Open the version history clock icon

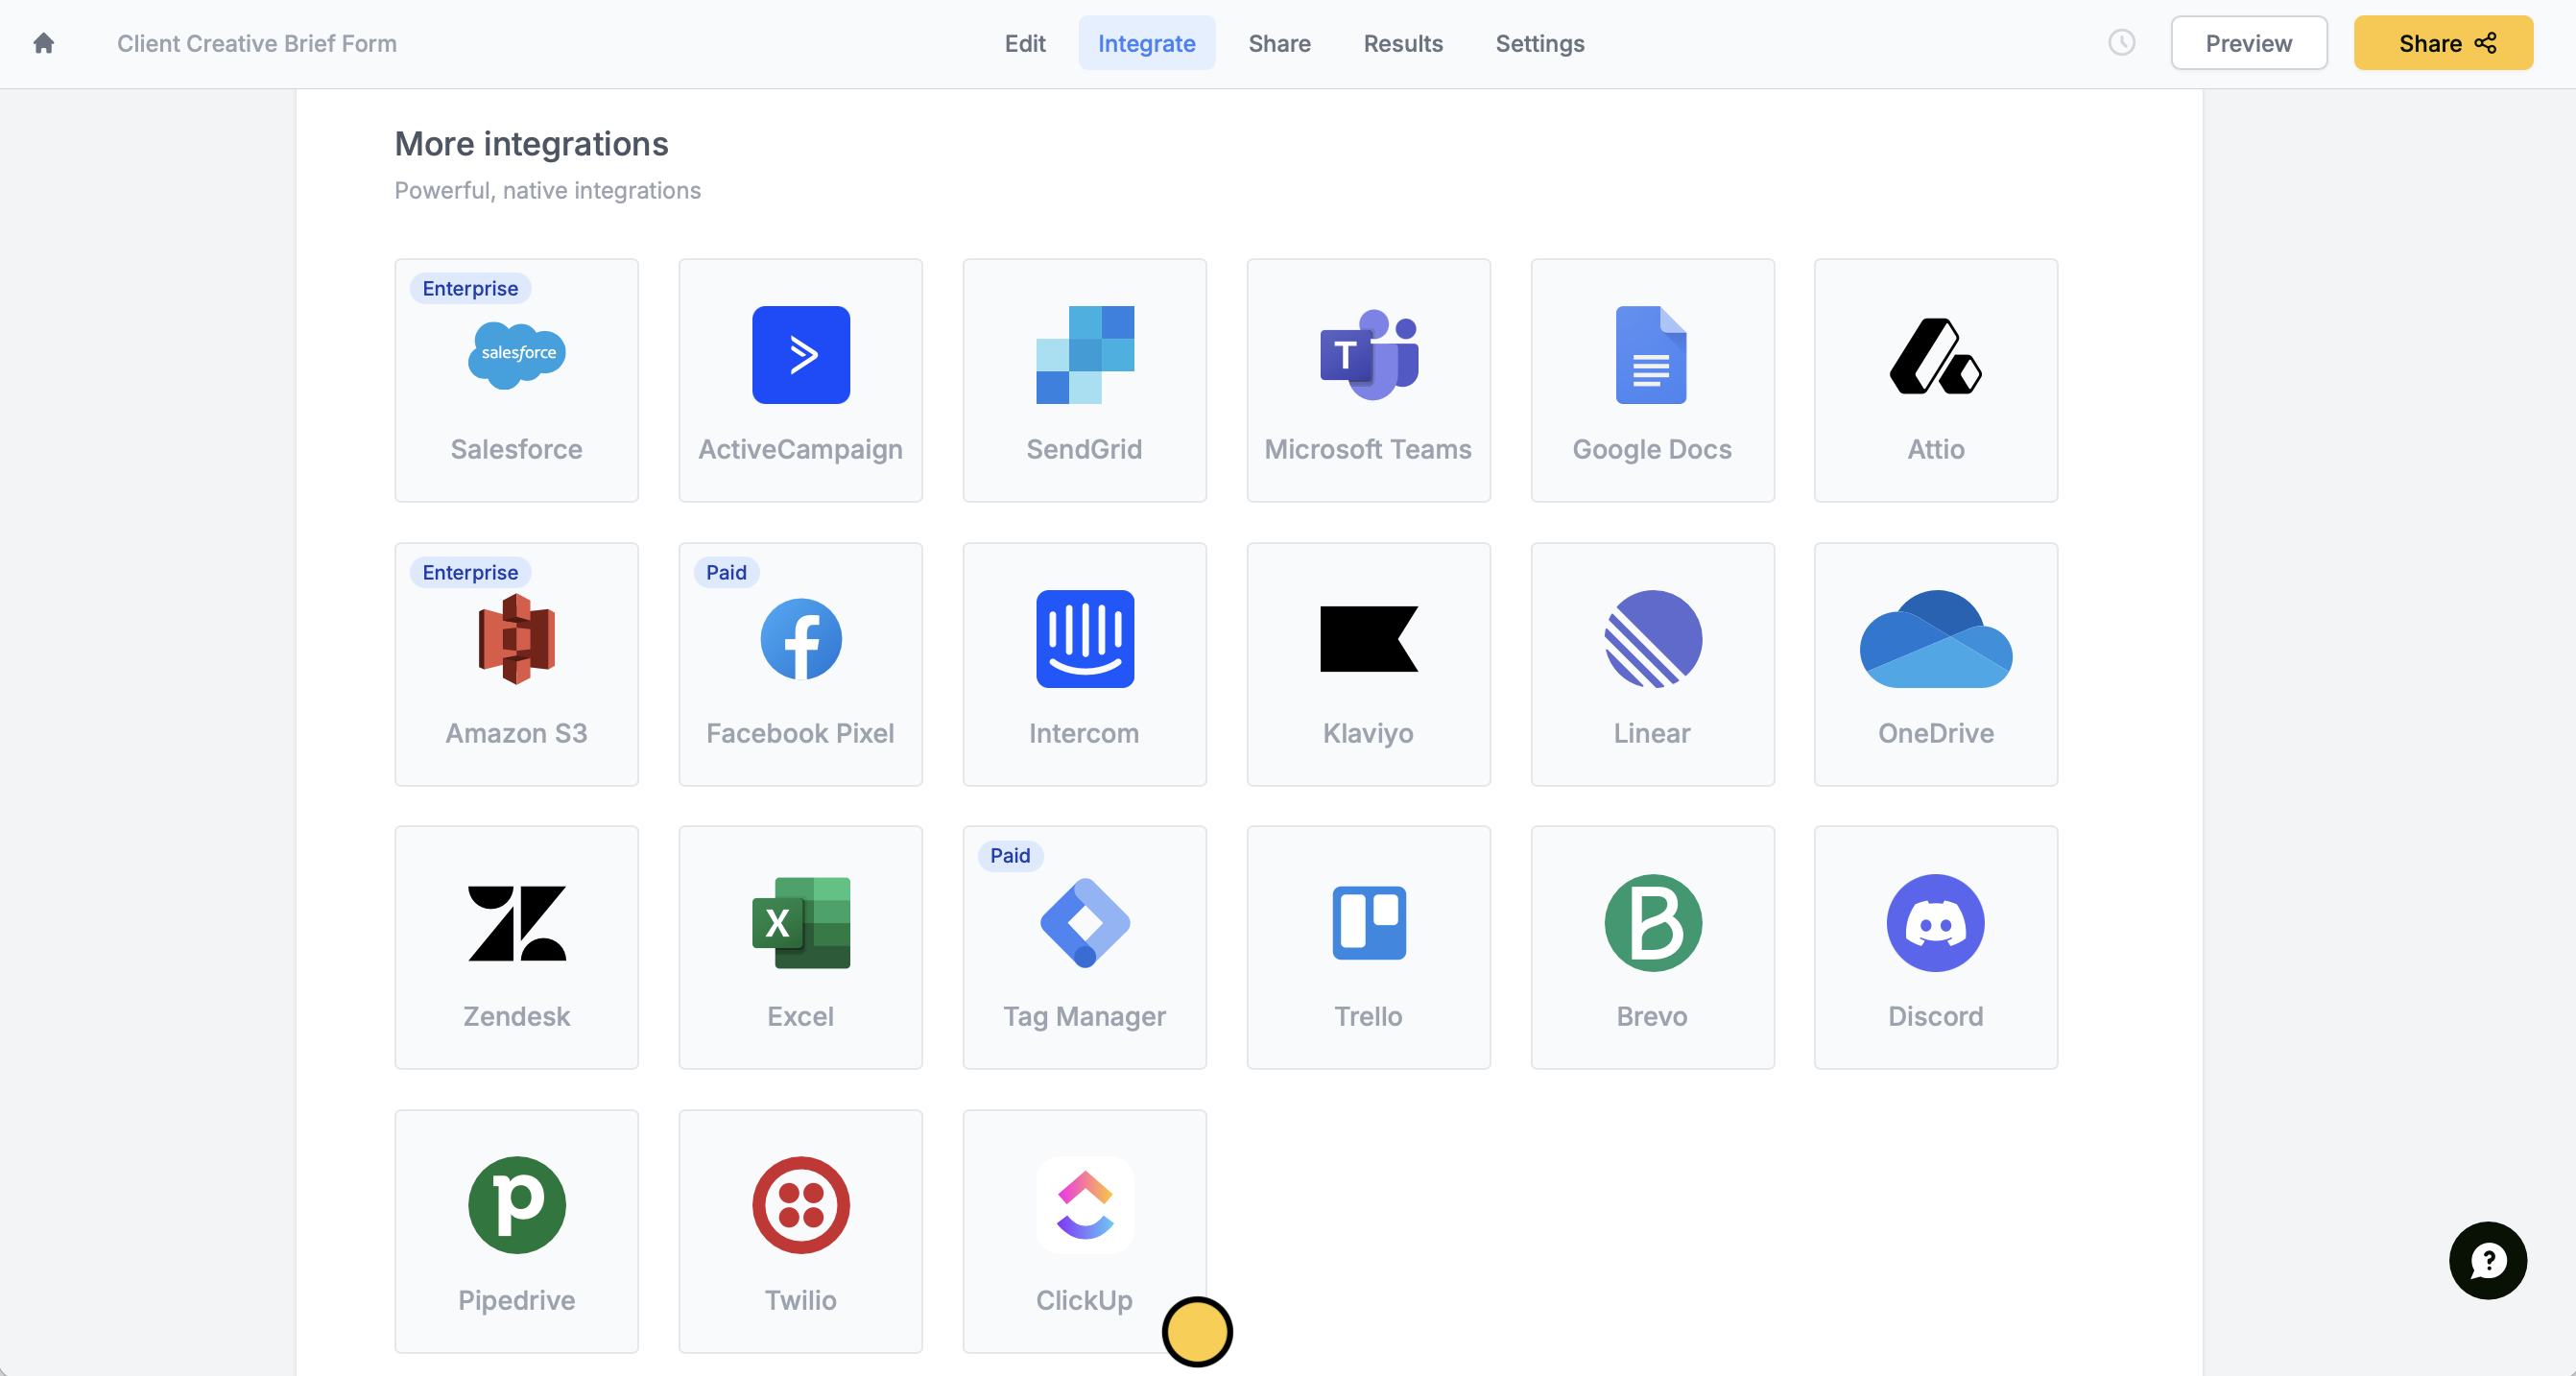(x=2121, y=43)
